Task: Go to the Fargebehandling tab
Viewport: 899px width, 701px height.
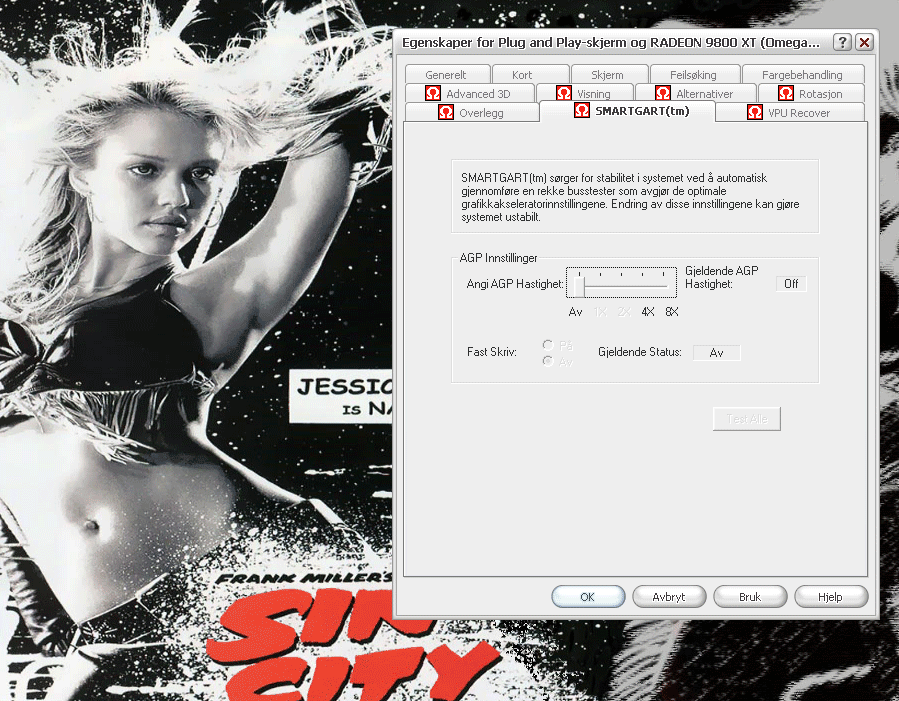Action: (803, 75)
